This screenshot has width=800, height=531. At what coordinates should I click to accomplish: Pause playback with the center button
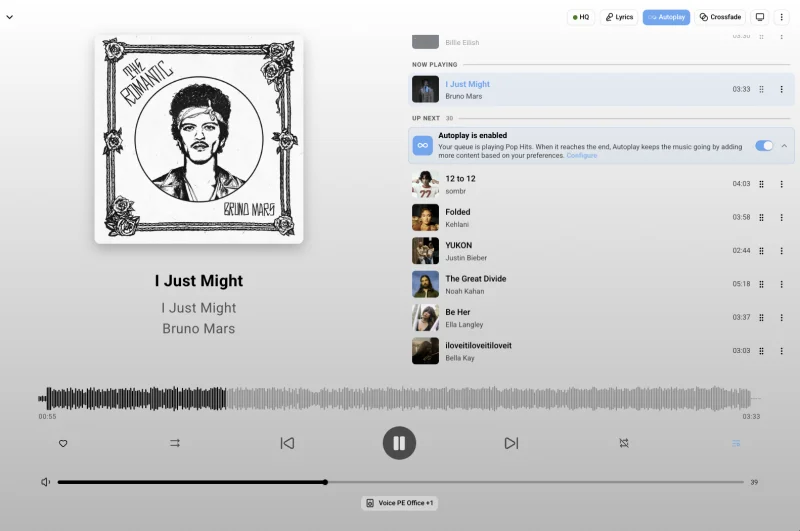399,443
